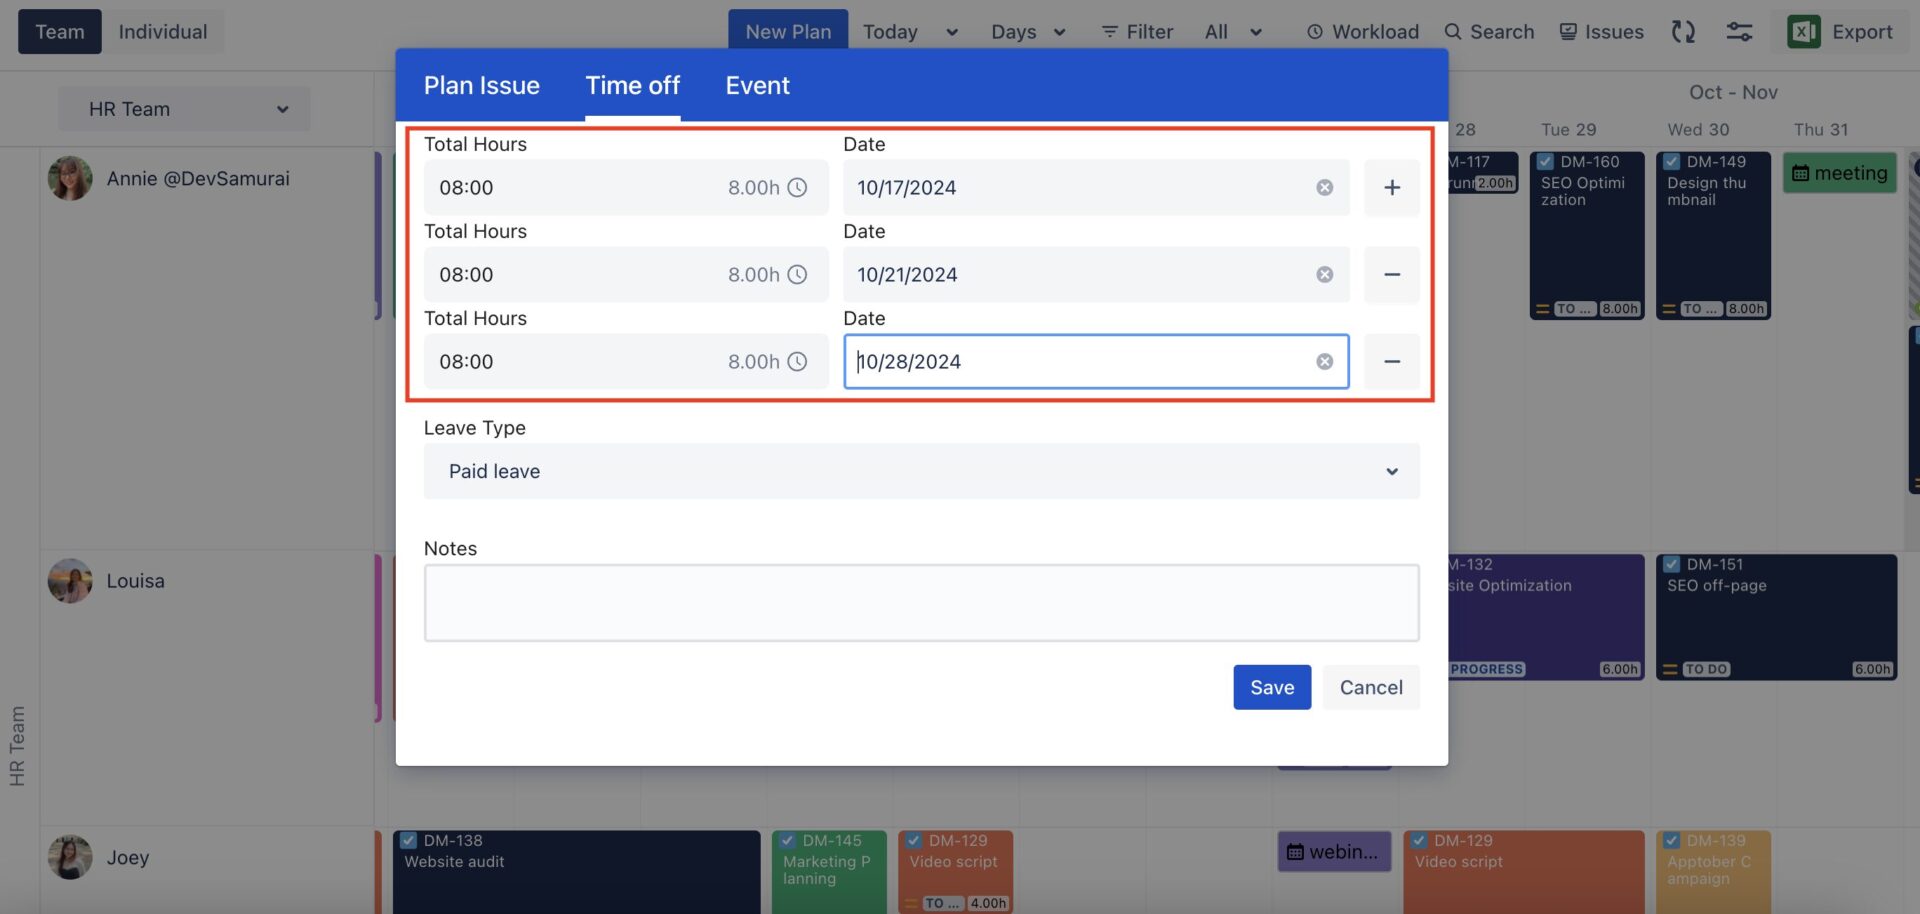Open the Filter options
The width and height of the screenshot is (1920, 914).
(1137, 31)
